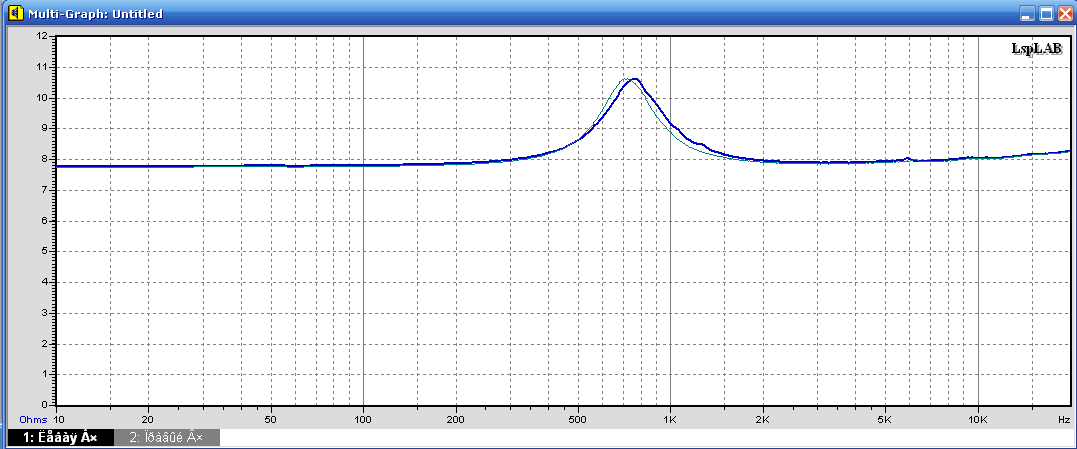The image size is (1077, 449).
Task: Click the Hz axis label
Action: (1064, 419)
